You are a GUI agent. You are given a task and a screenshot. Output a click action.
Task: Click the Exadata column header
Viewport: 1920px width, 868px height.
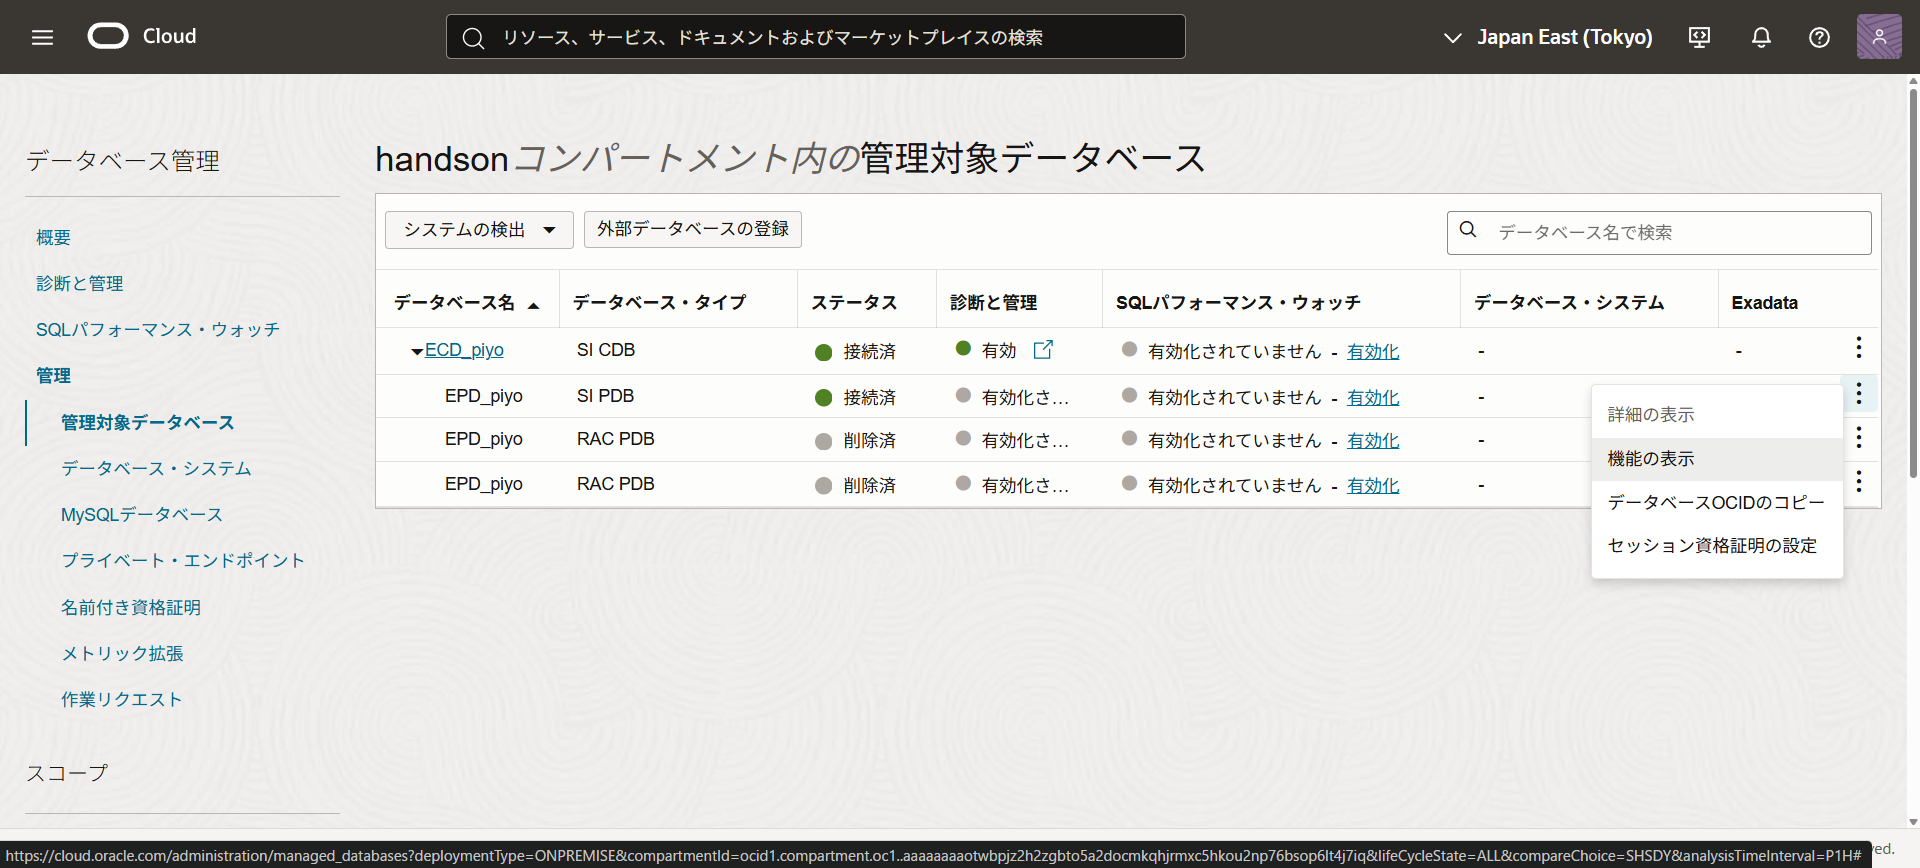click(1764, 303)
